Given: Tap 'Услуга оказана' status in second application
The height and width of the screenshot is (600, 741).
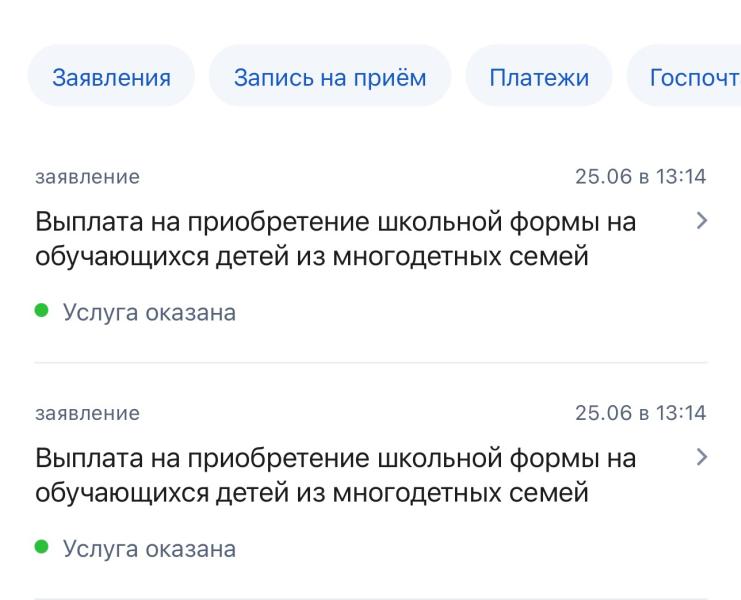Looking at the screenshot, I should 149,549.
